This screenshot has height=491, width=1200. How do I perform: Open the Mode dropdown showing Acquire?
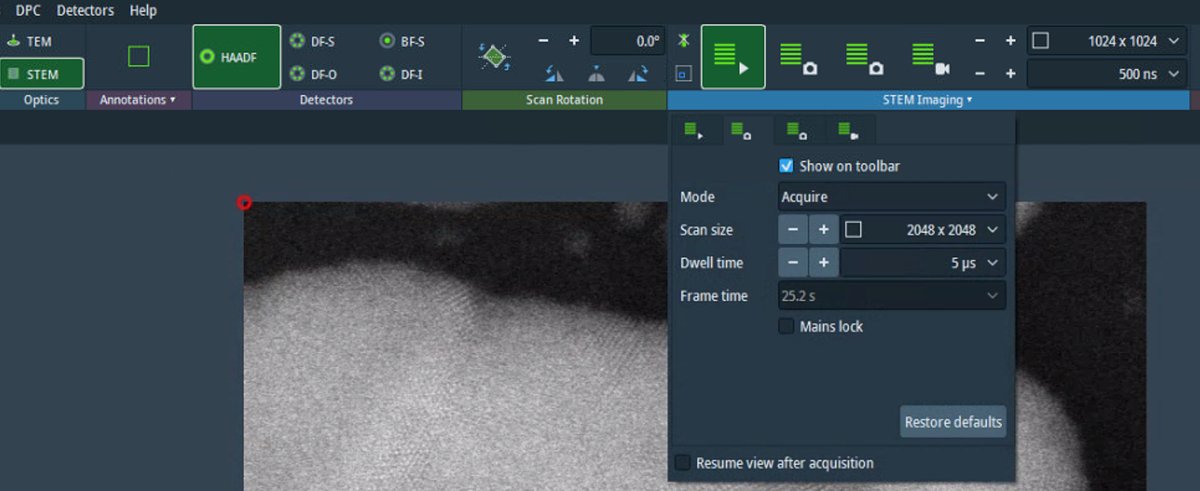(892, 197)
